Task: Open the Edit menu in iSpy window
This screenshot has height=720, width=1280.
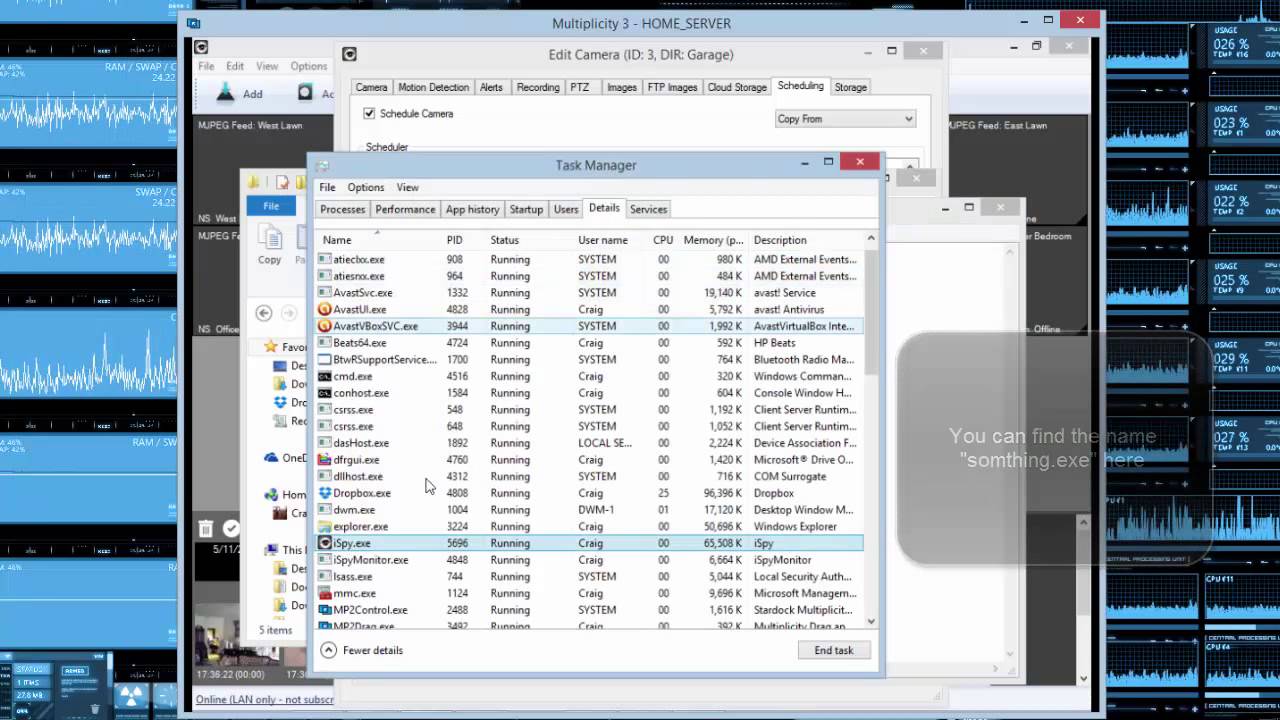Action: 235,66
